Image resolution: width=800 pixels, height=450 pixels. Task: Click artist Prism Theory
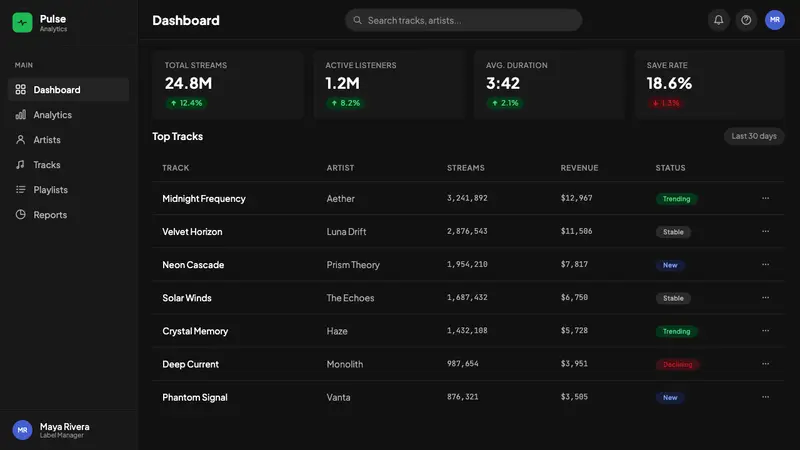353,265
